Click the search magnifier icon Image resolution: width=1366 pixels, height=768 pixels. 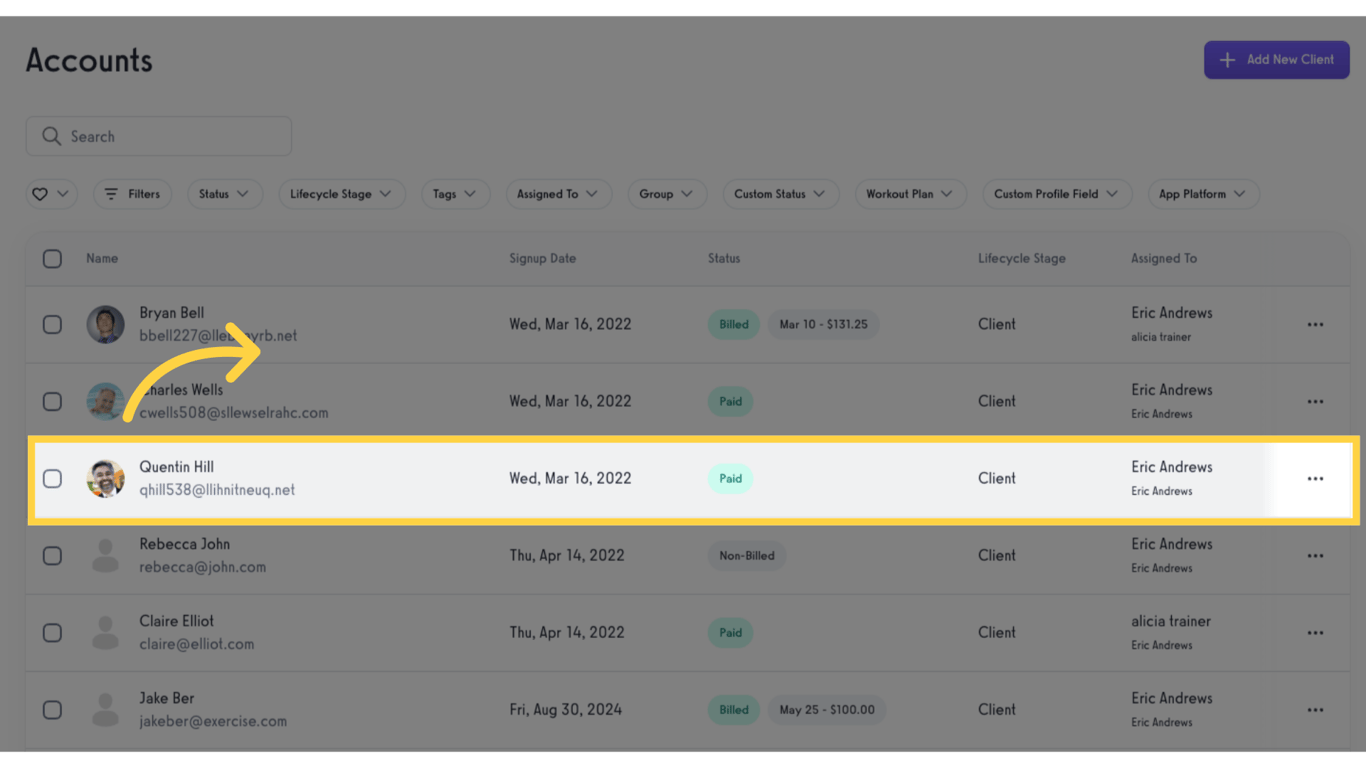click(52, 135)
